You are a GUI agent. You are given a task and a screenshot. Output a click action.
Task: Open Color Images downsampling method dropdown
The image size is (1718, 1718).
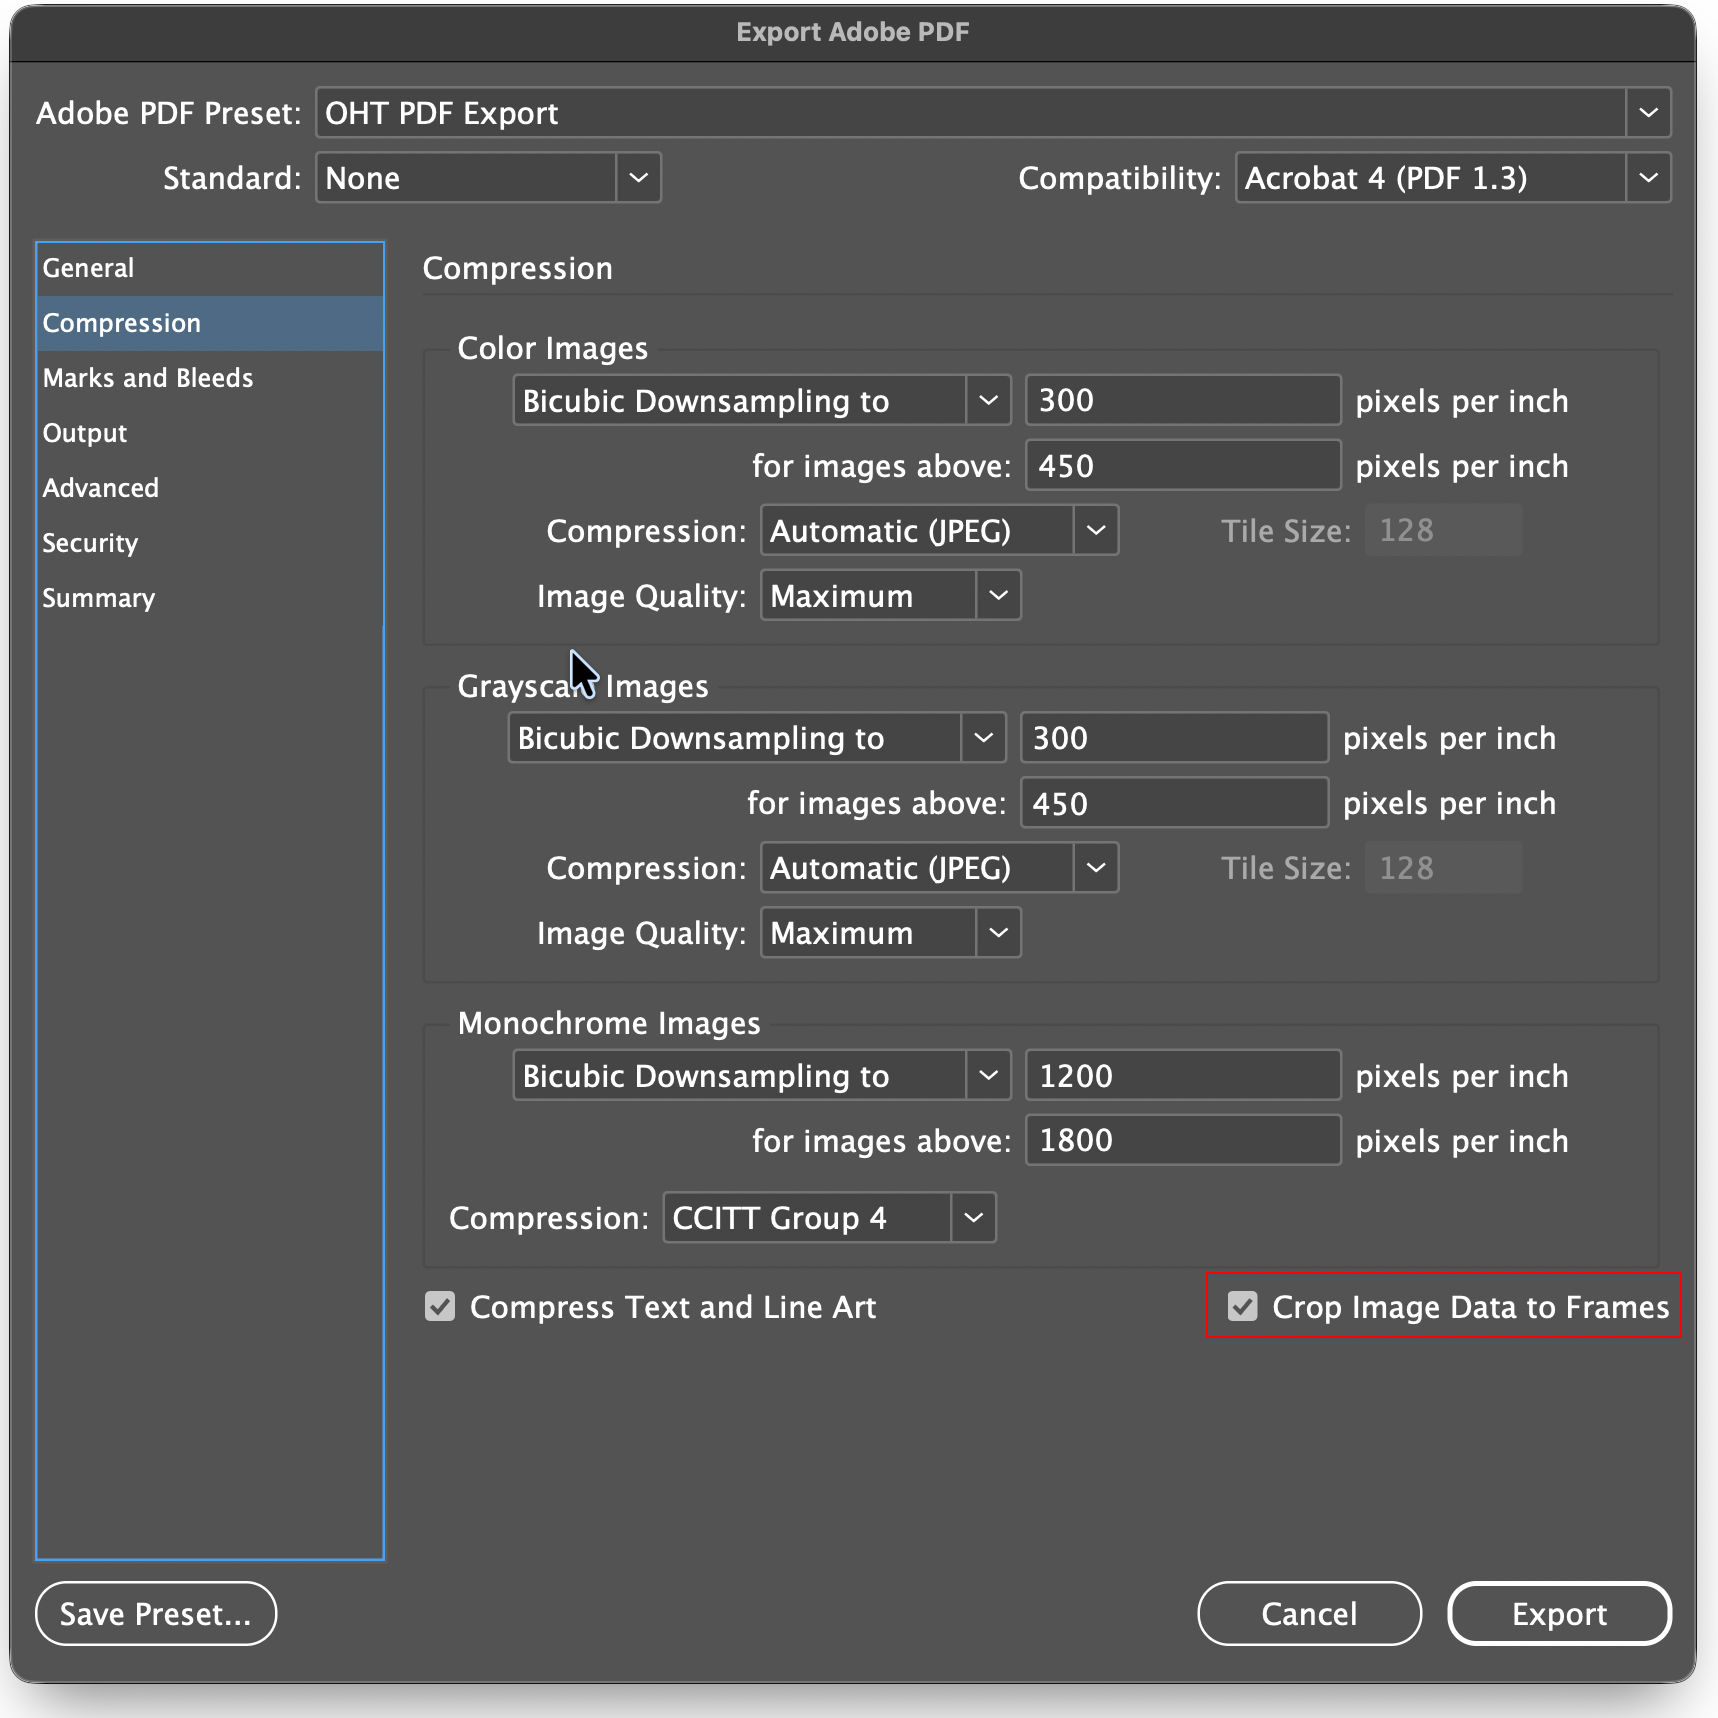pos(987,401)
